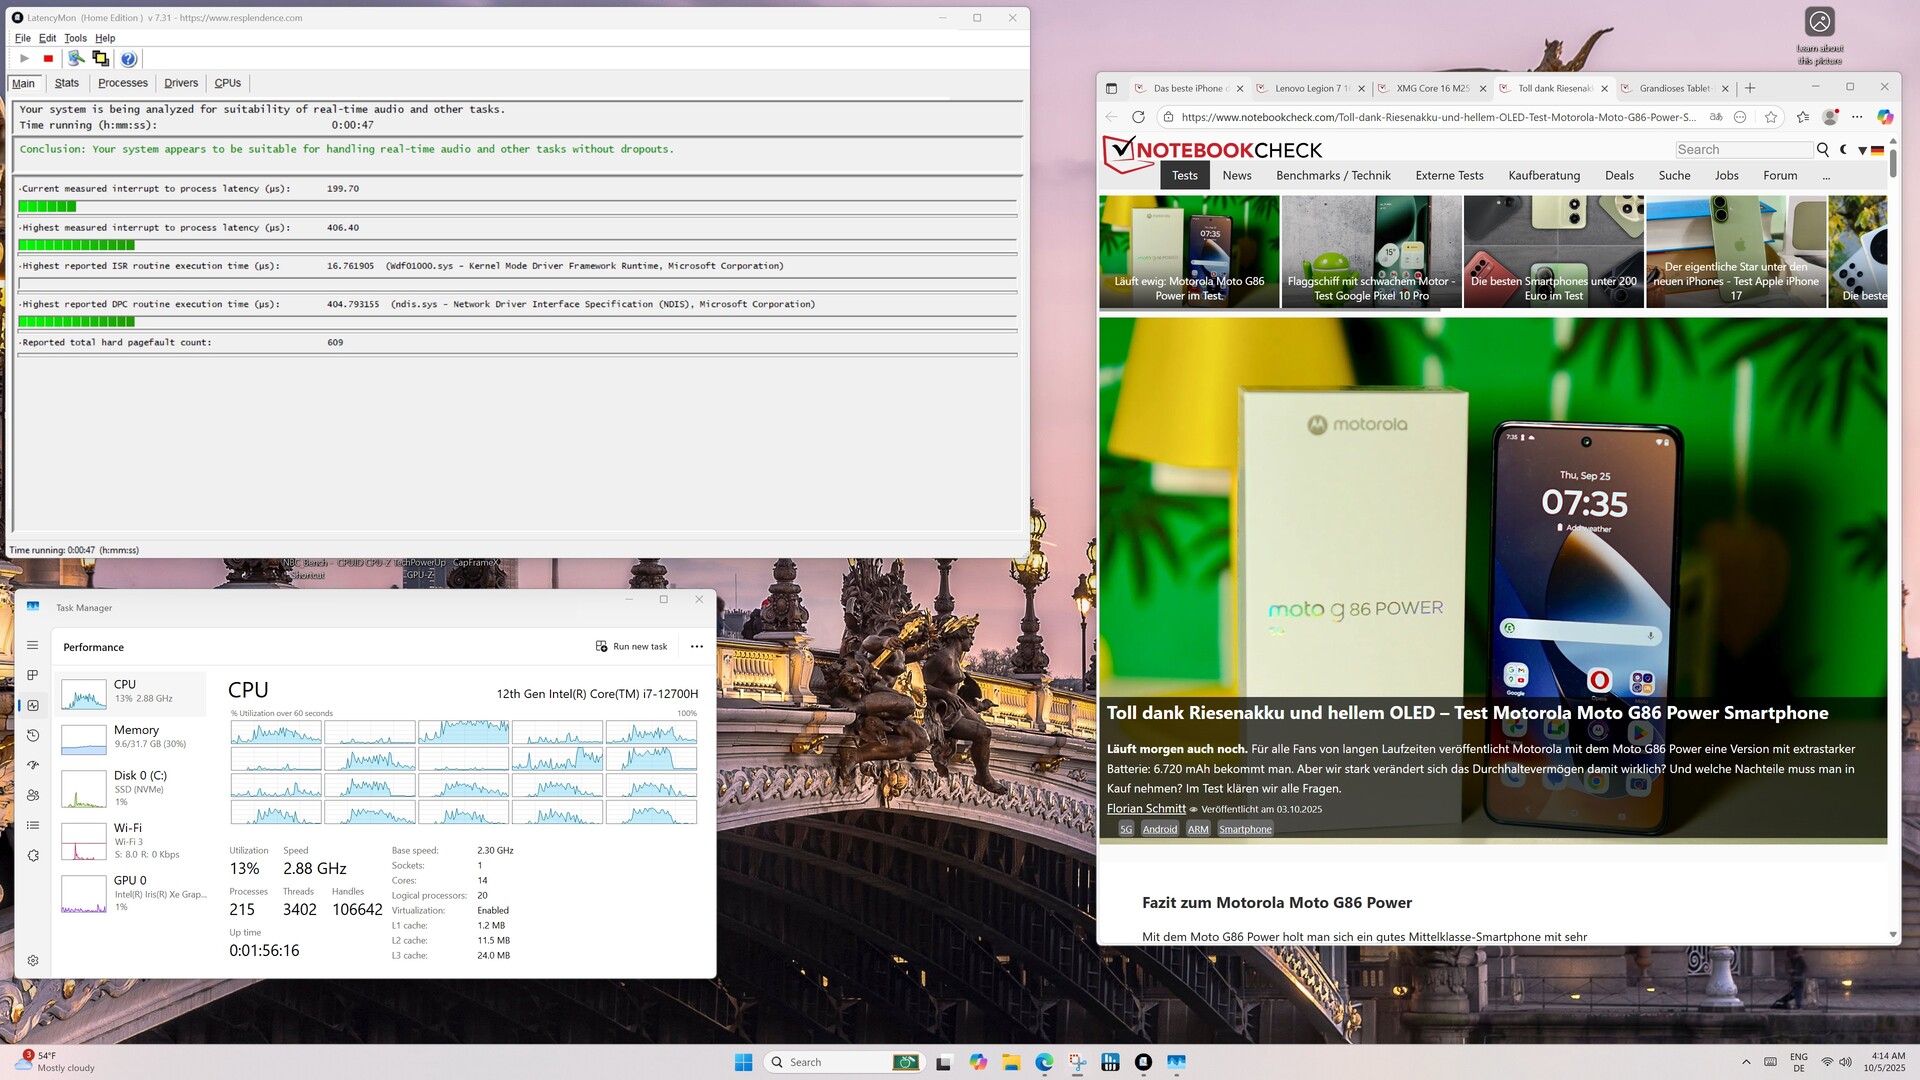1920x1080 pixels.
Task: Open Copilot icon in Edge toolbar
Action: (x=1884, y=117)
